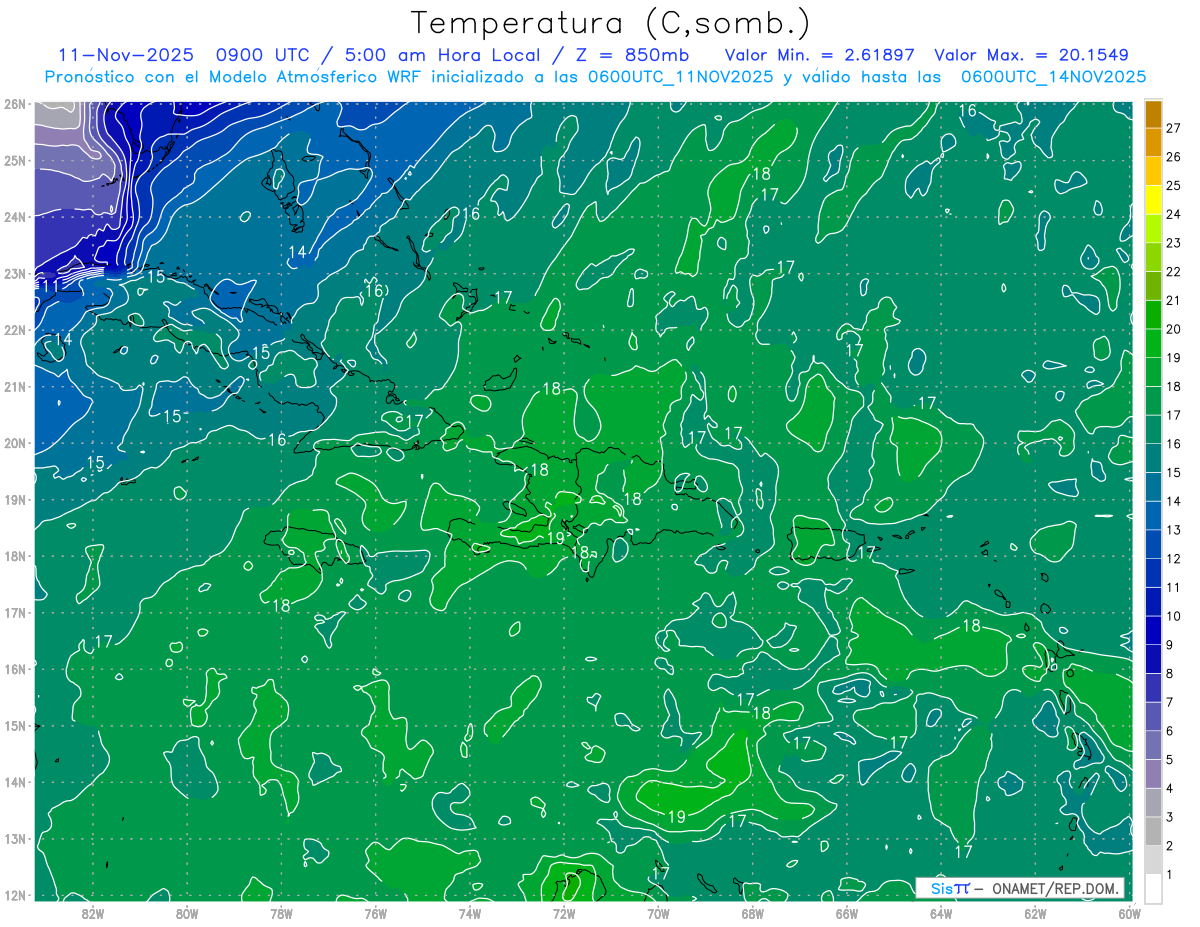
Task: Click the '0600UTC_11NOV2025' initialization time text
Action: coord(680,77)
